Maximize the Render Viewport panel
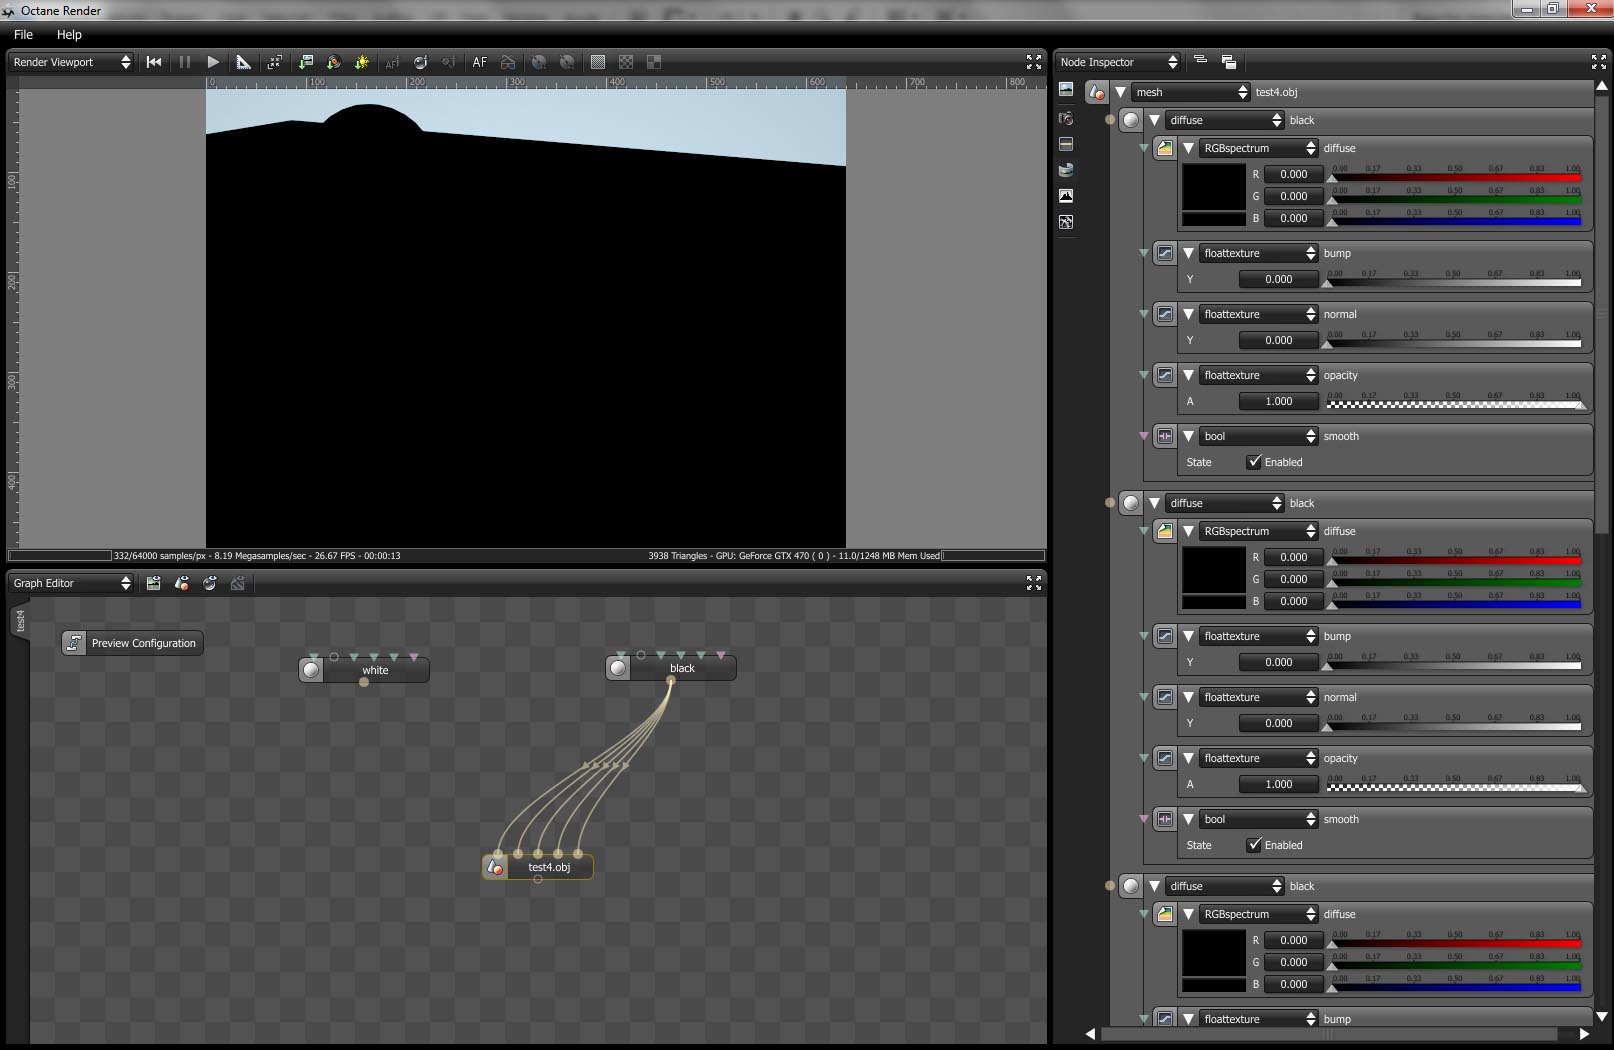 [1034, 62]
